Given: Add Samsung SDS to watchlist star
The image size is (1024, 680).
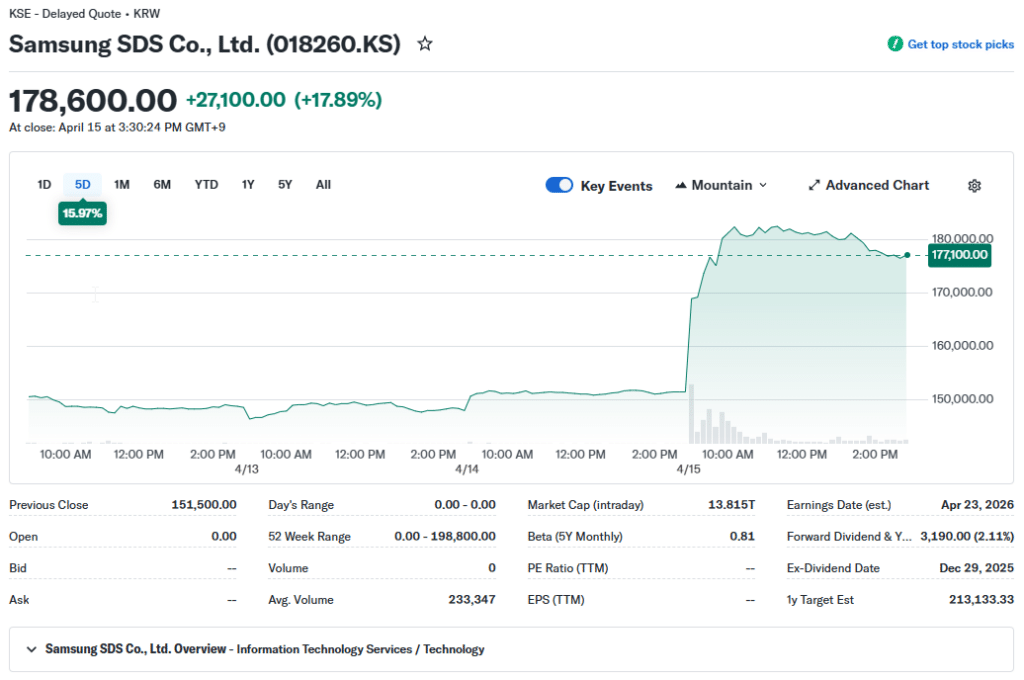Looking at the screenshot, I should (425, 44).
